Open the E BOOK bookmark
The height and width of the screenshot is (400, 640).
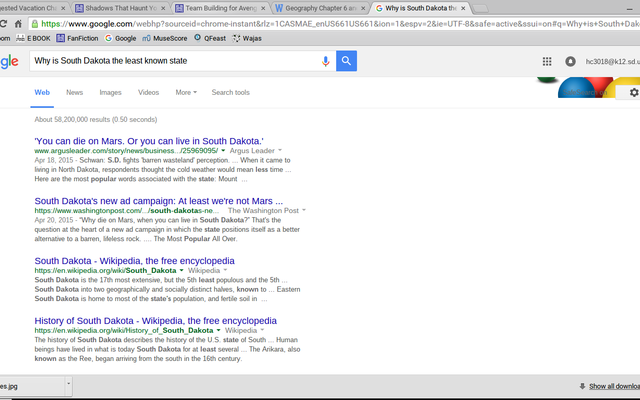(33, 38)
